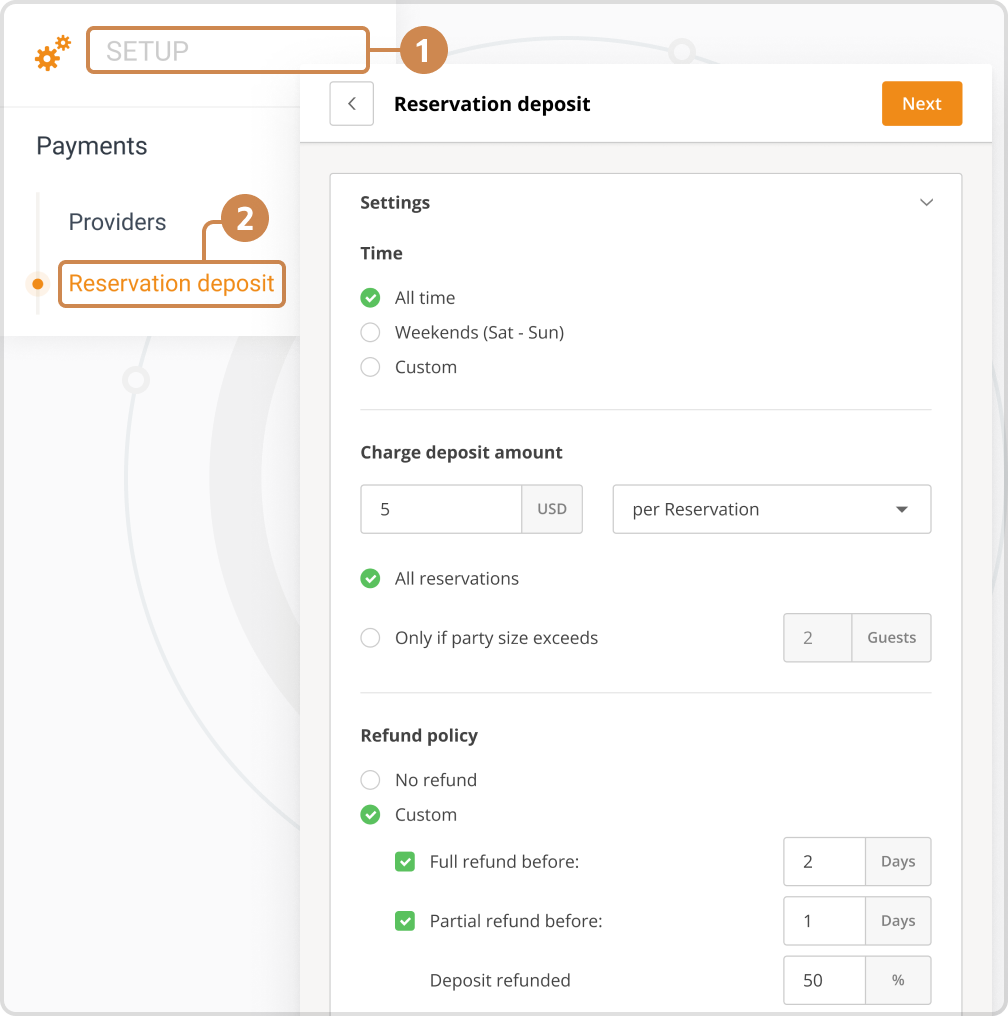Uncheck the Full refund before checkbox
The image size is (1008, 1016).
click(405, 861)
